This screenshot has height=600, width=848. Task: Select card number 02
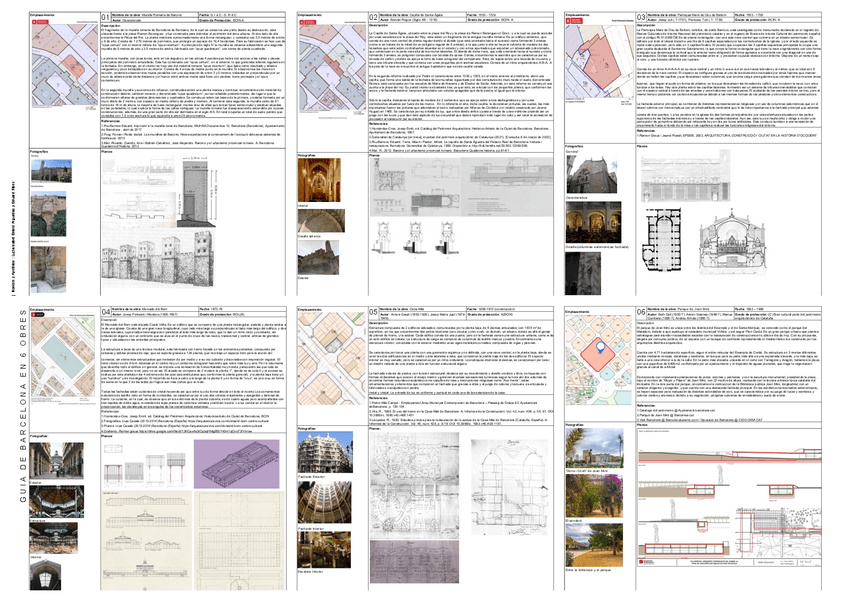tap(373, 17)
